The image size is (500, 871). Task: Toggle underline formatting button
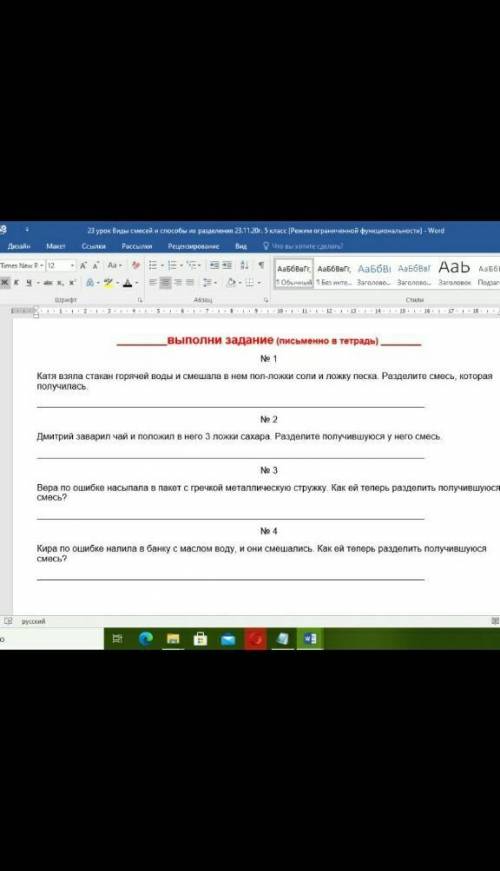click(28, 283)
